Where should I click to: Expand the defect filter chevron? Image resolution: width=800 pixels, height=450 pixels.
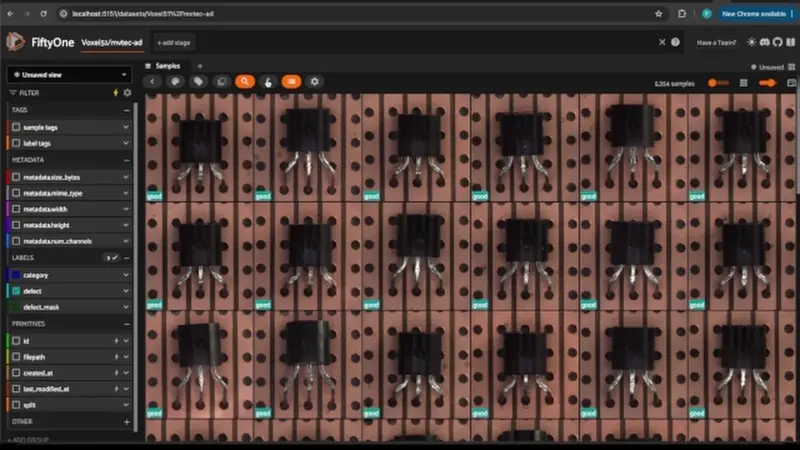pos(126,291)
